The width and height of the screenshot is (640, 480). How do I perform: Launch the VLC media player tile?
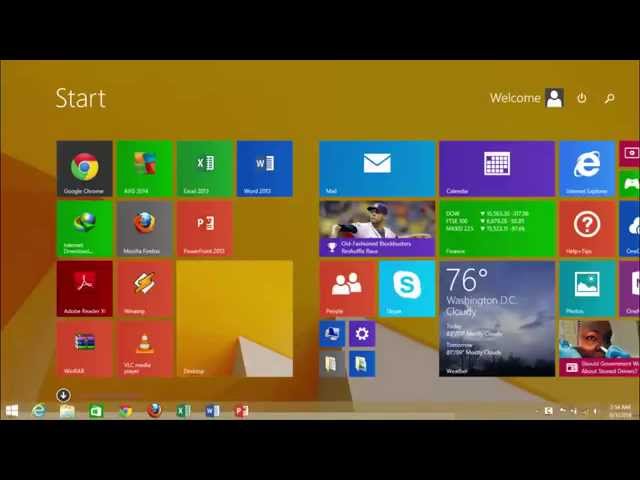click(144, 349)
